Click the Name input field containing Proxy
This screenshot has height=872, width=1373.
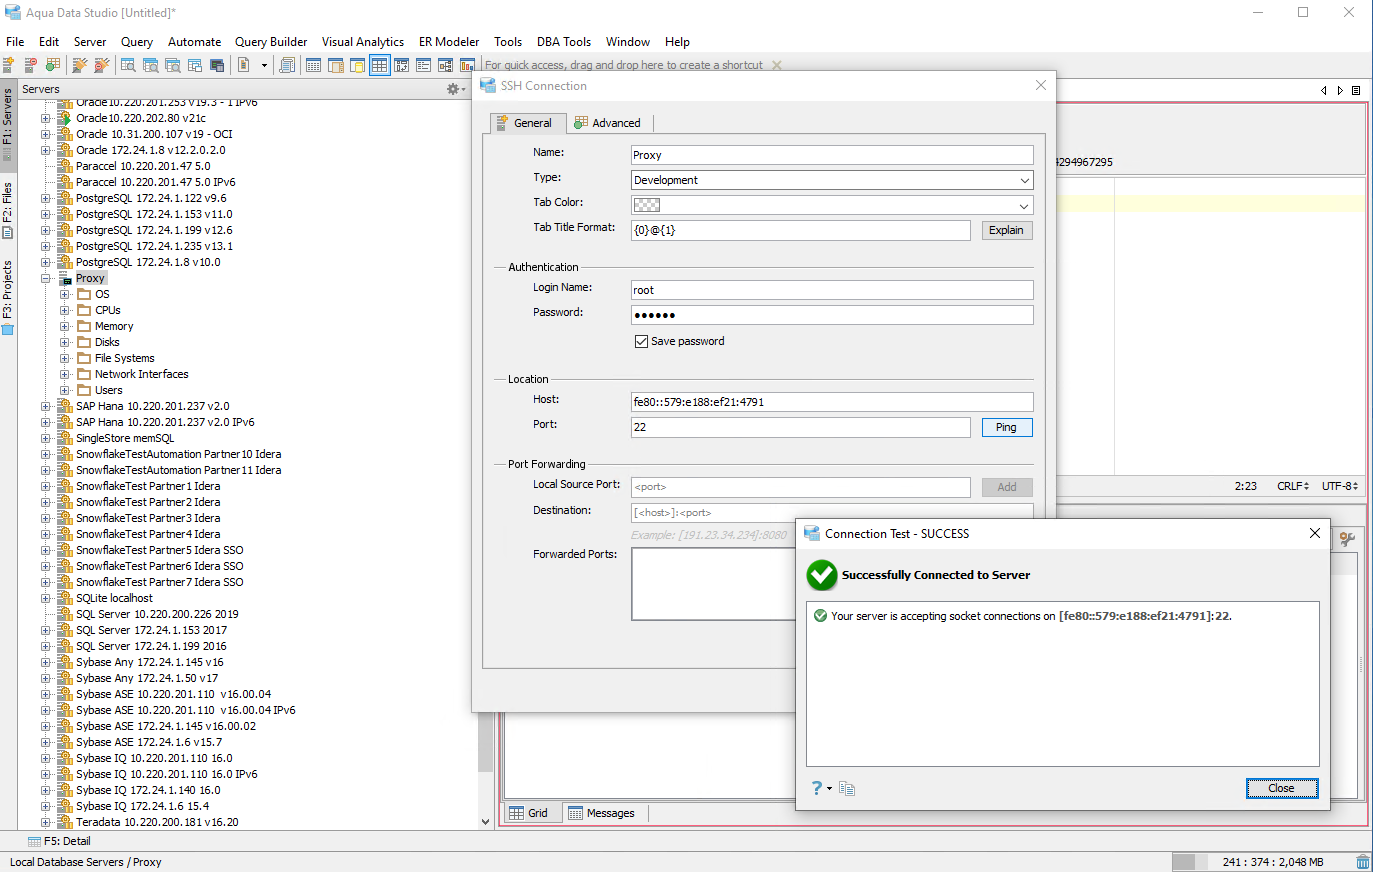pyautogui.click(x=832, y=155)
